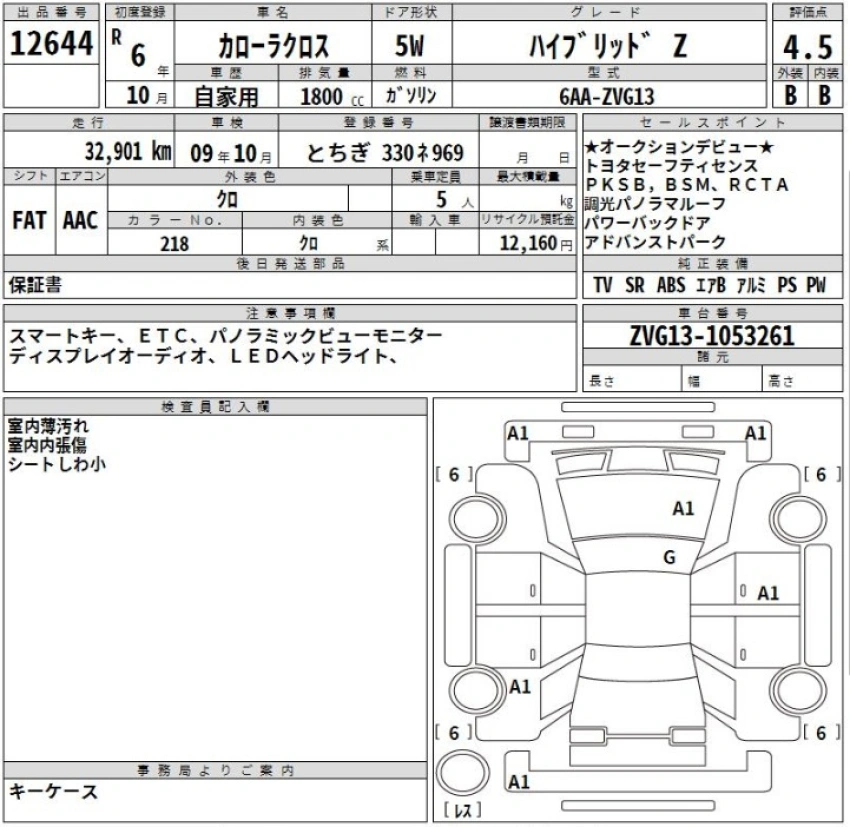The width and height of the screenshot is (850, 827).
Task: Click the A1 mark on the right door
Action: click(x=768, y=593)
